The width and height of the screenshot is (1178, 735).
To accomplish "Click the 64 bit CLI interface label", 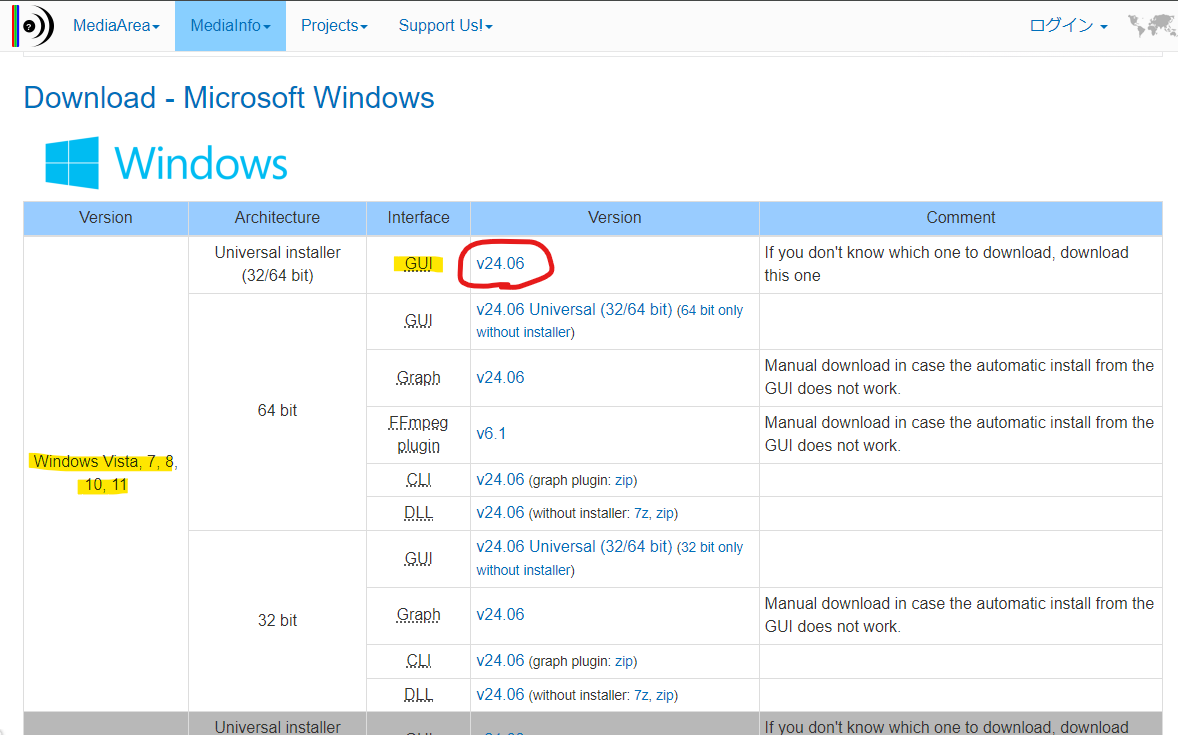I will click(418, 479).
